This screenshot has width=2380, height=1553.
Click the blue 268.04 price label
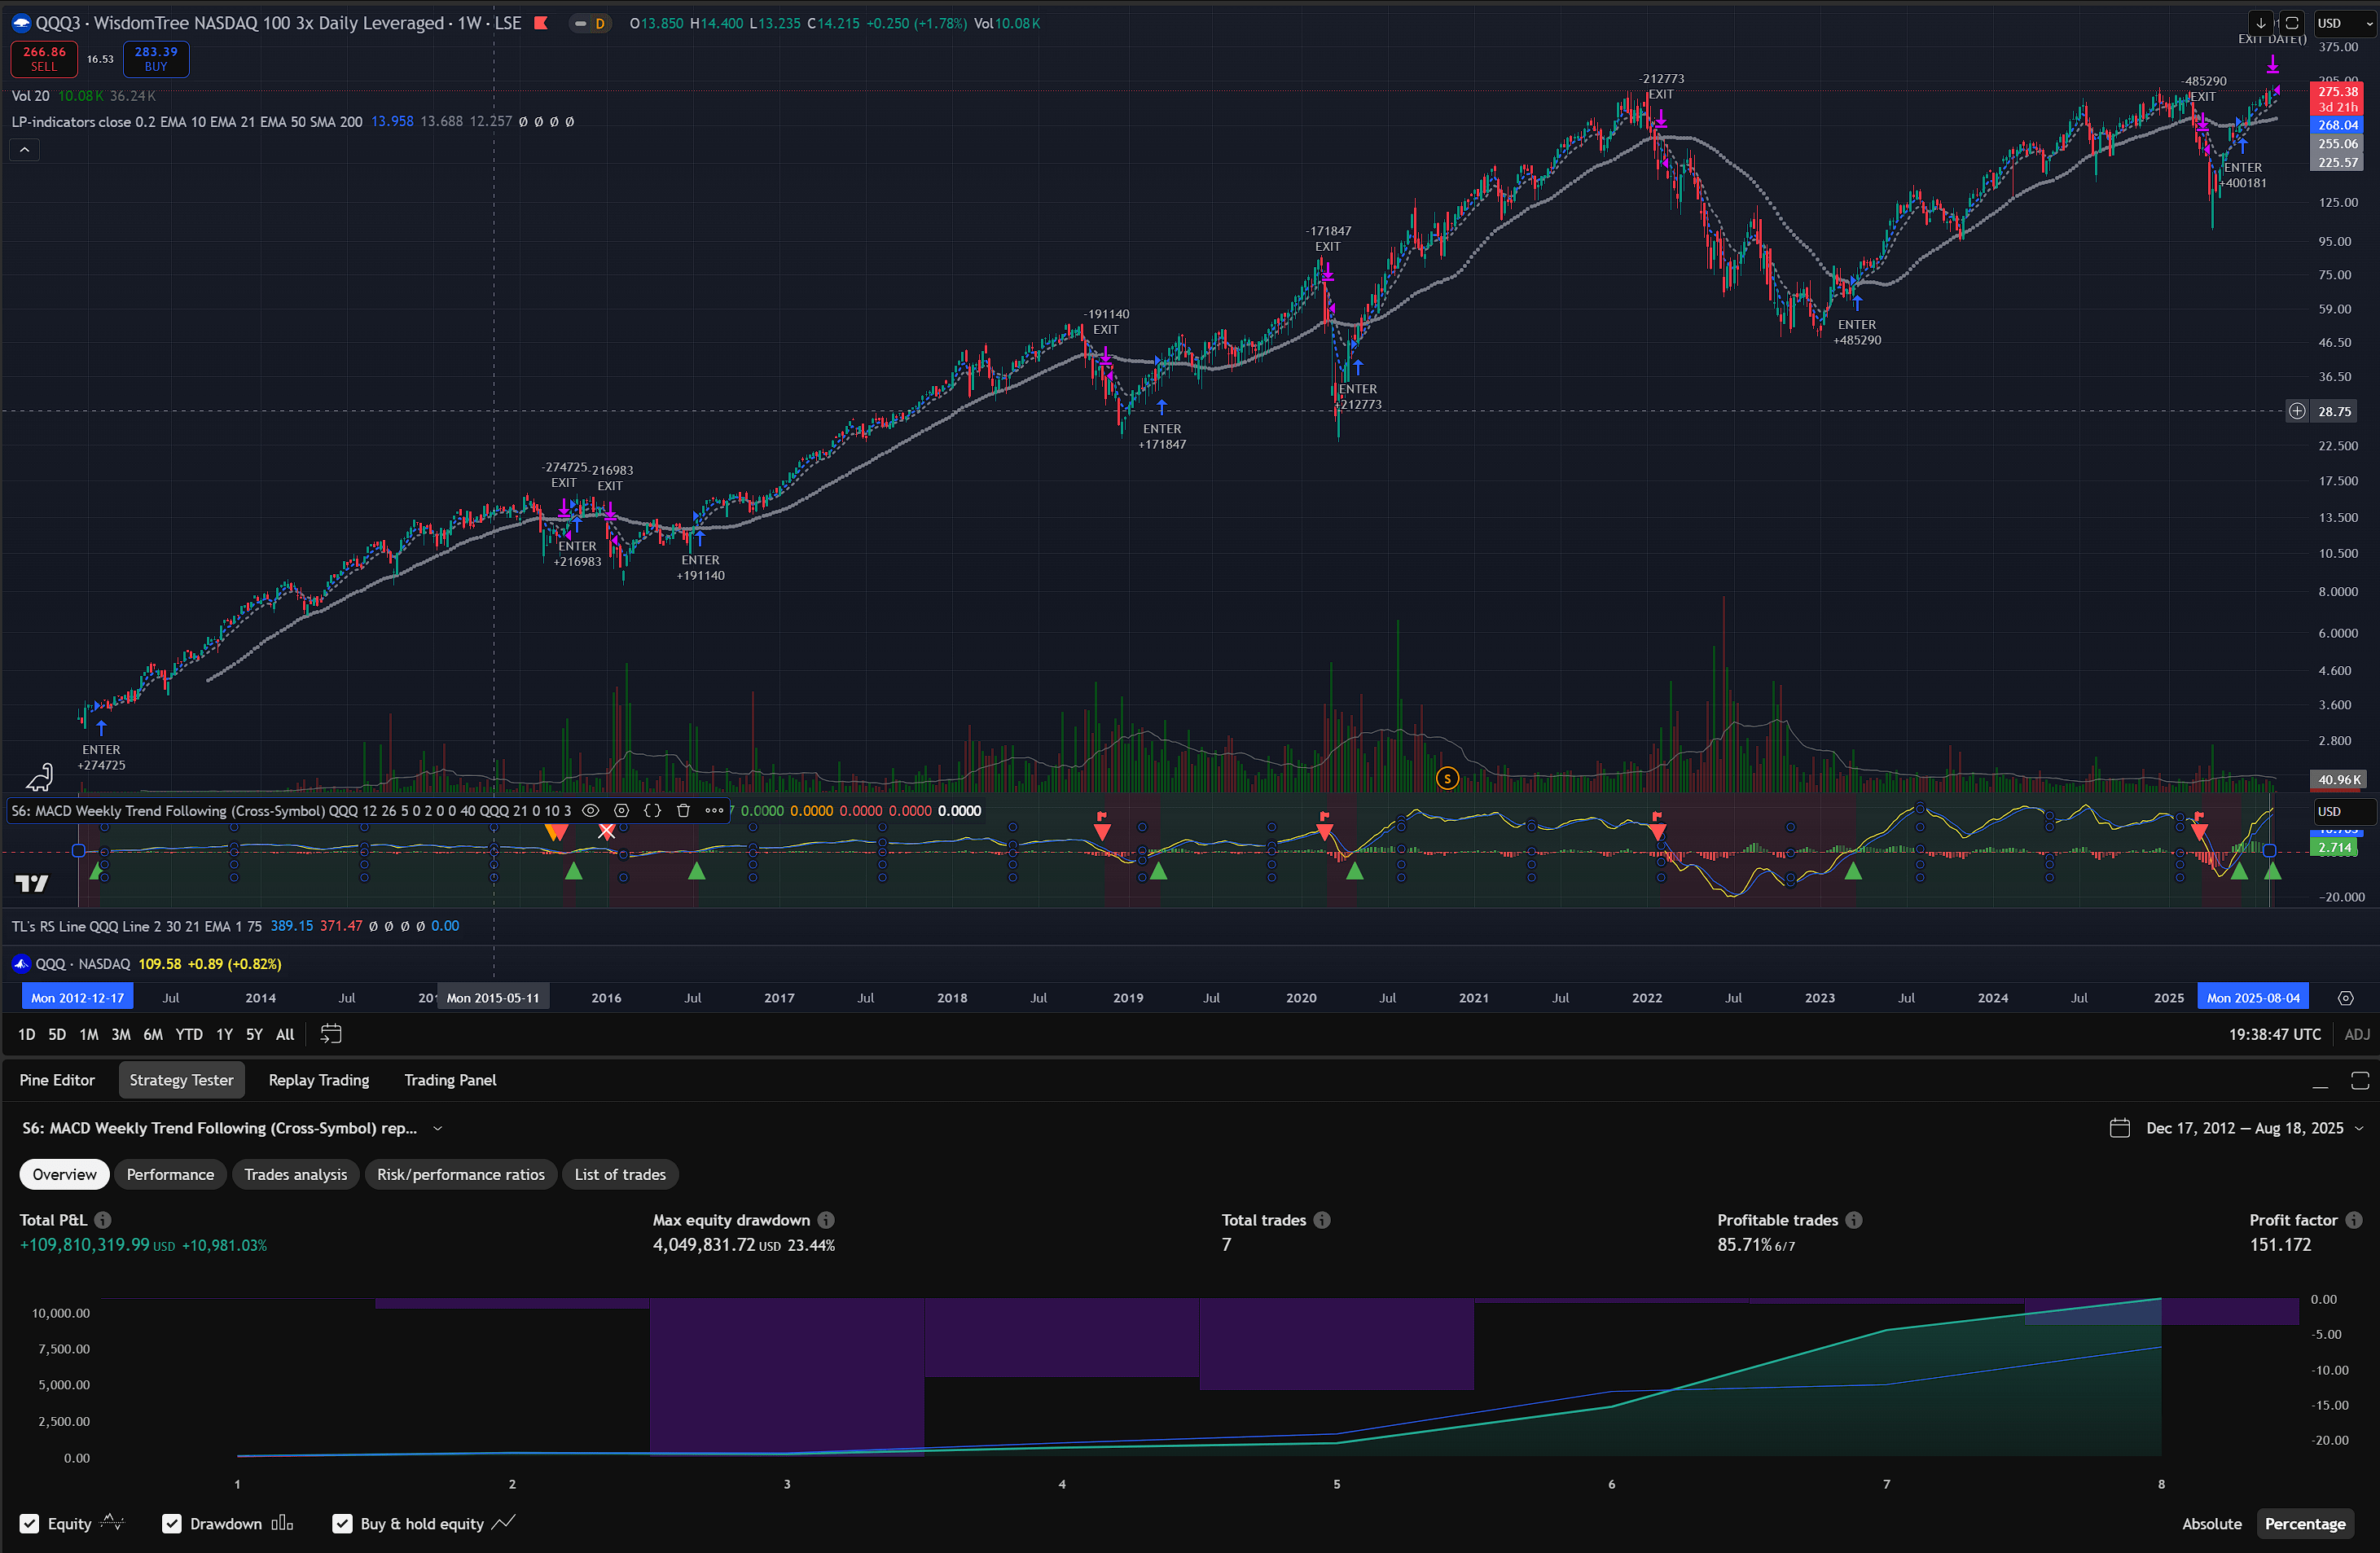(2338, 125)
